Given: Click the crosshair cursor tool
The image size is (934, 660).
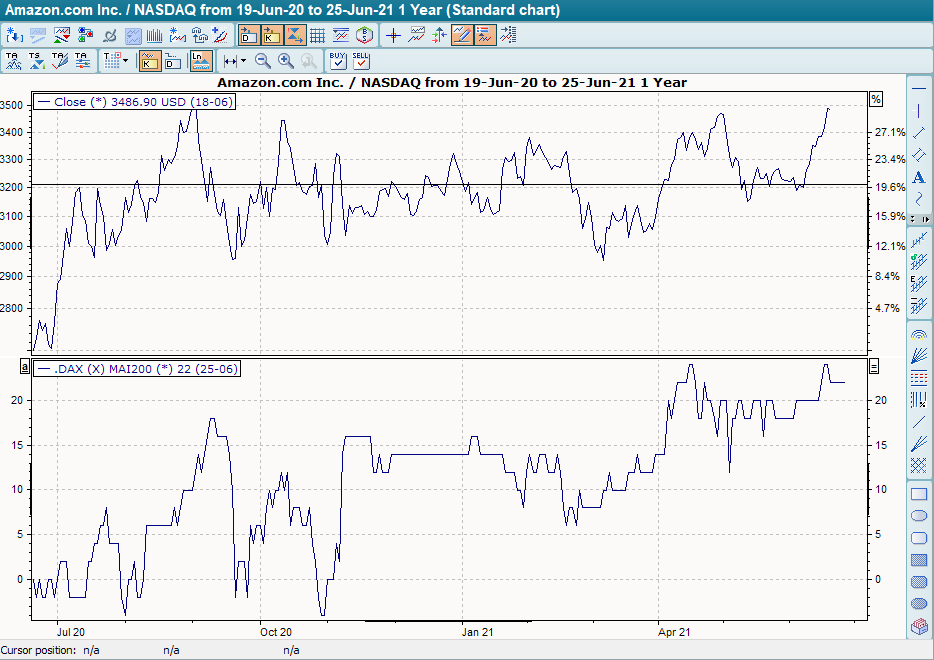Looking at the screenshot, I should point(393,36).
